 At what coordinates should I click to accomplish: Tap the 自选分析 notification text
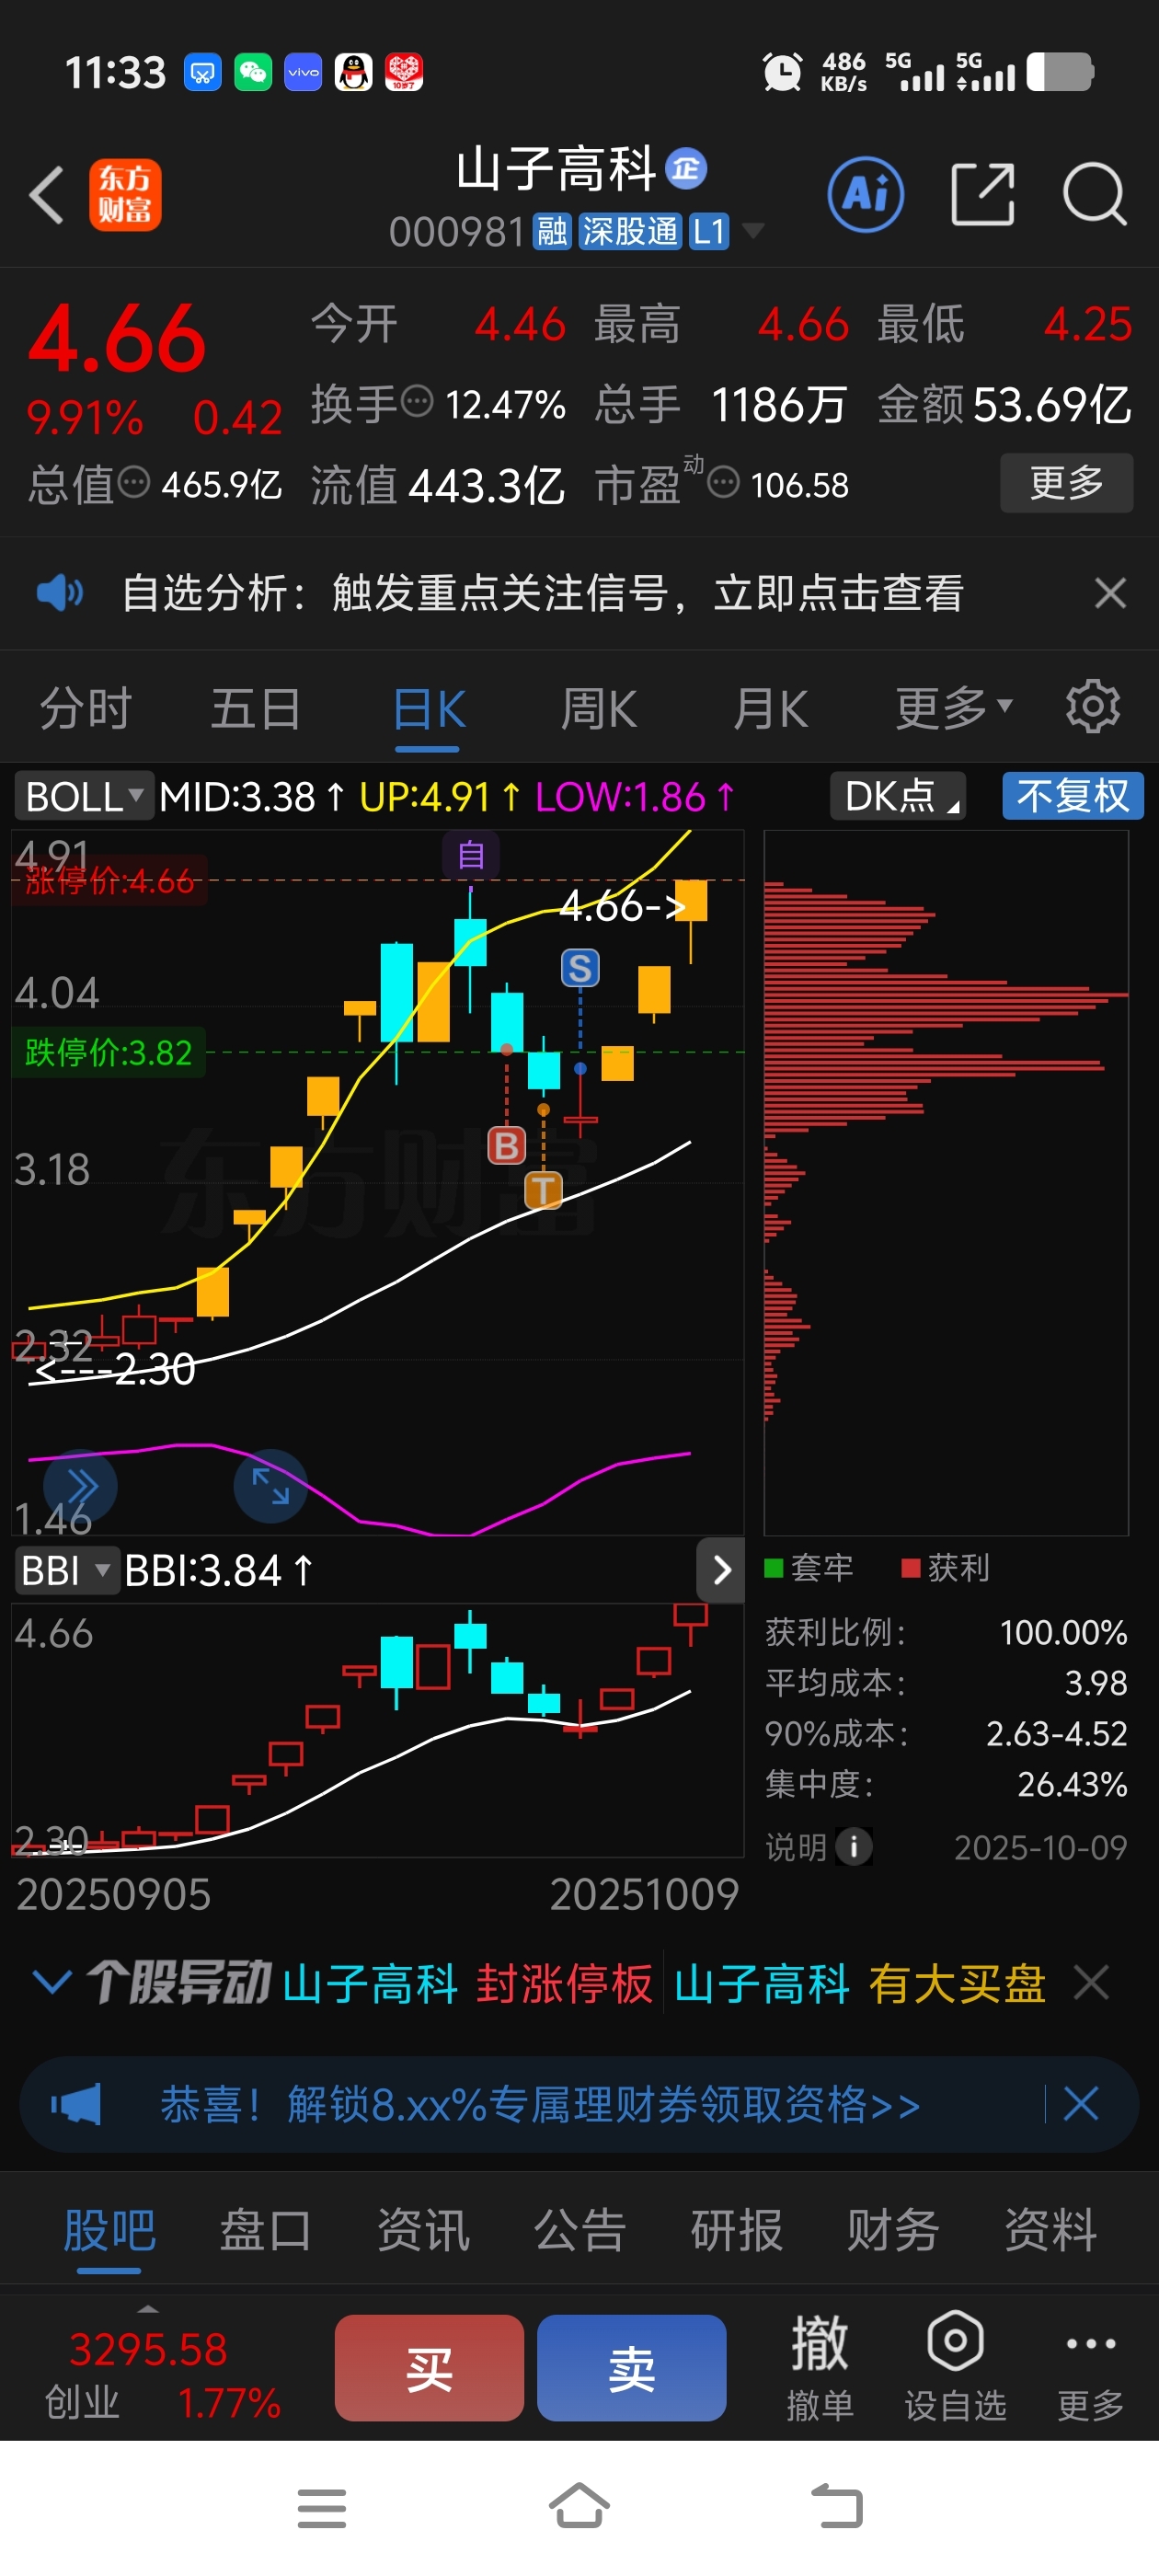pos(542,593)
